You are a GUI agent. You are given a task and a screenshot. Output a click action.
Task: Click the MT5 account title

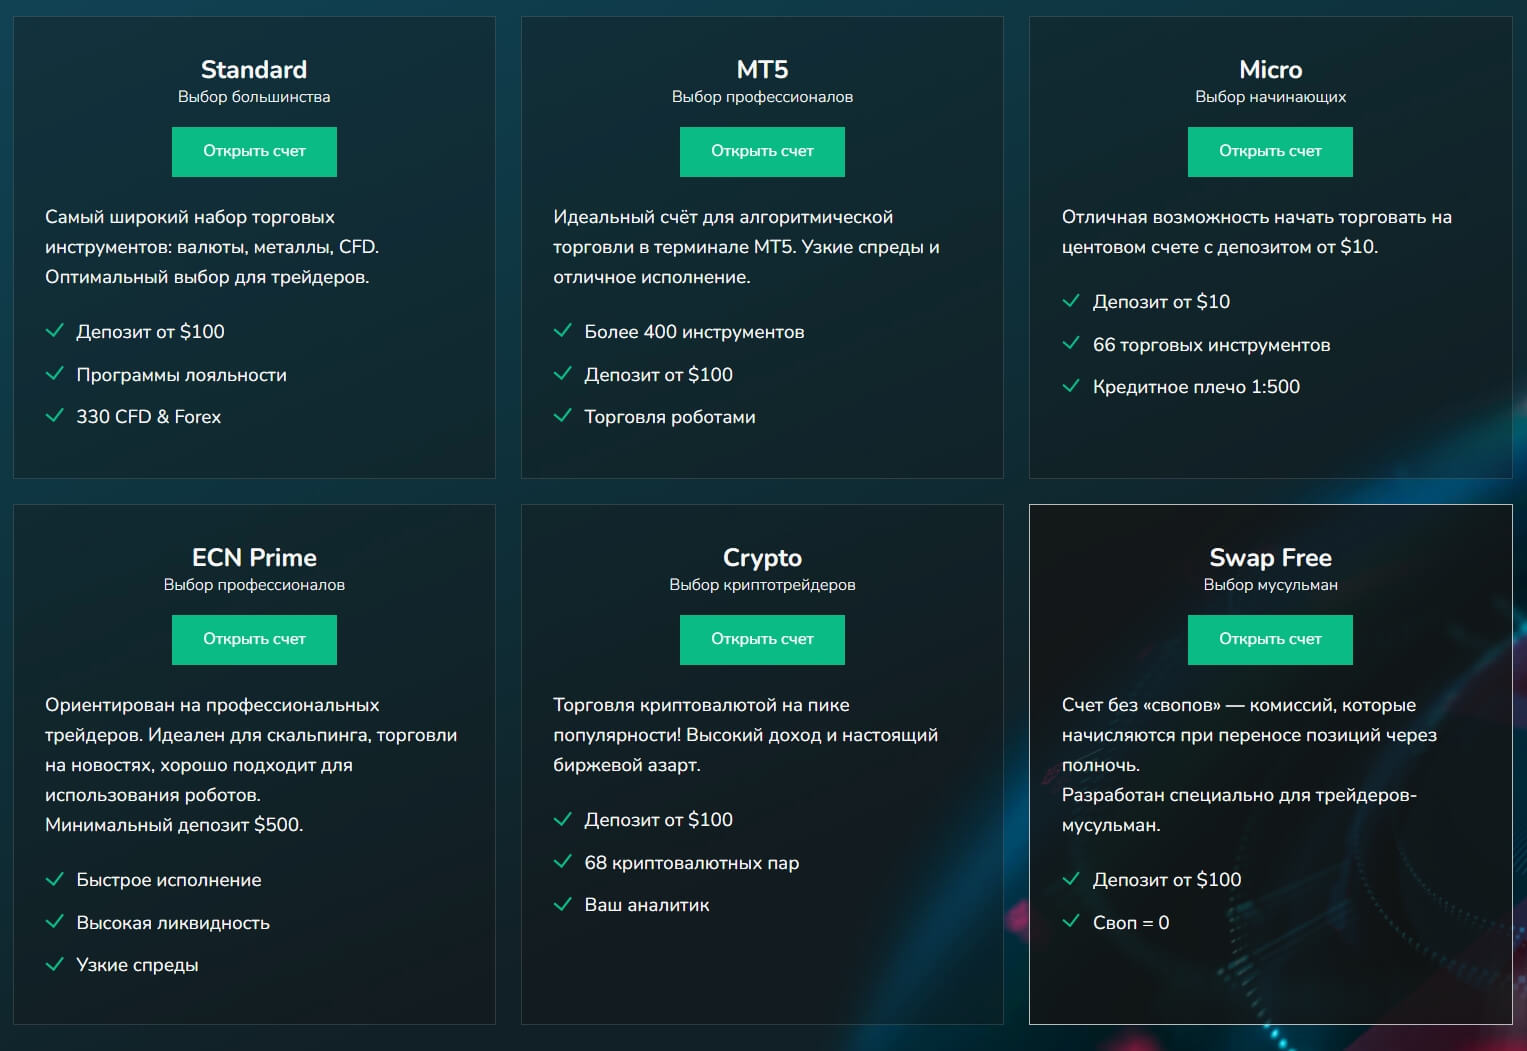[x=762, y=69]
